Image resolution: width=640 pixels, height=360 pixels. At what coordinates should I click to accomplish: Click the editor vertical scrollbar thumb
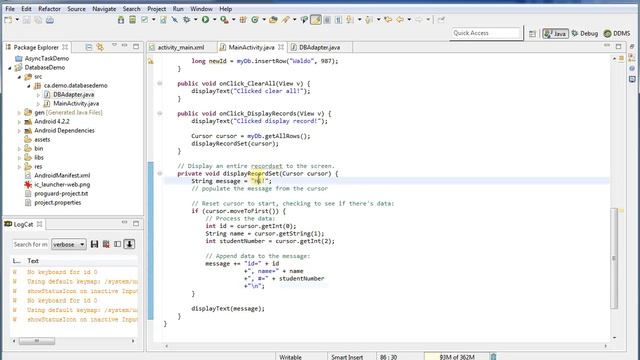pos(613,258)
